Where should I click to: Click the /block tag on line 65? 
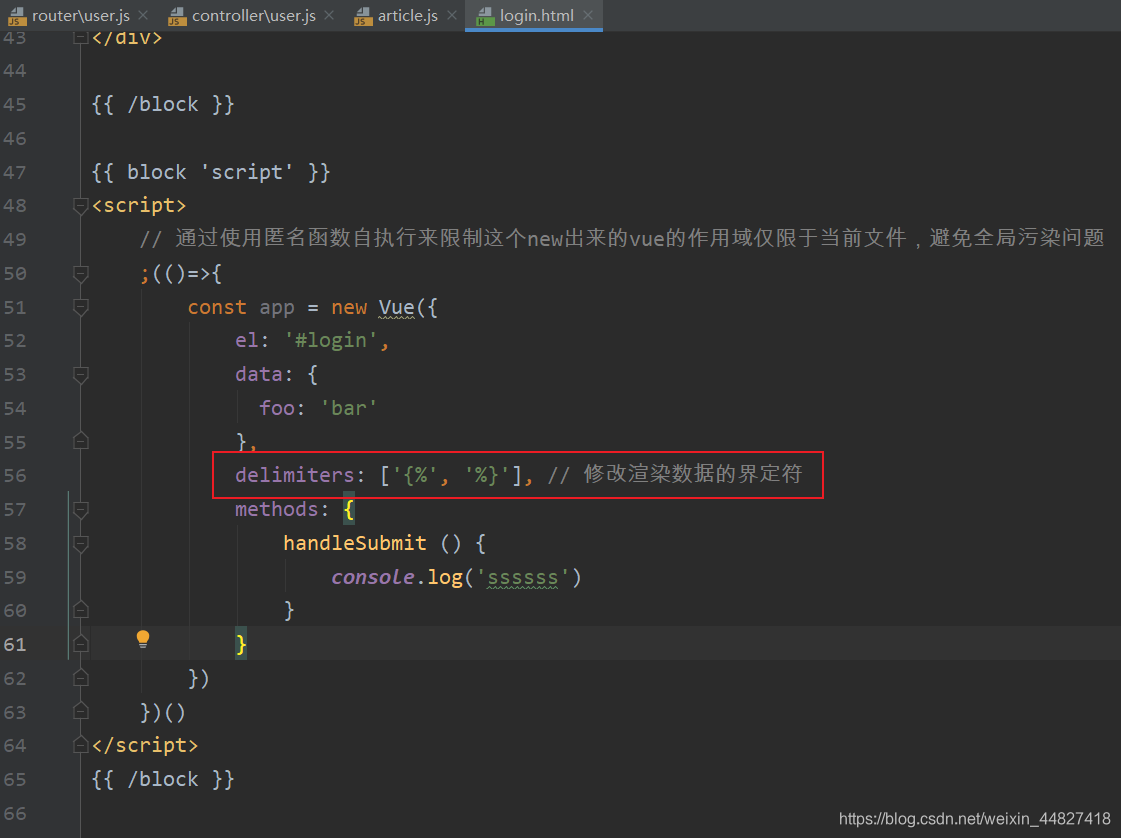[163, 779]
